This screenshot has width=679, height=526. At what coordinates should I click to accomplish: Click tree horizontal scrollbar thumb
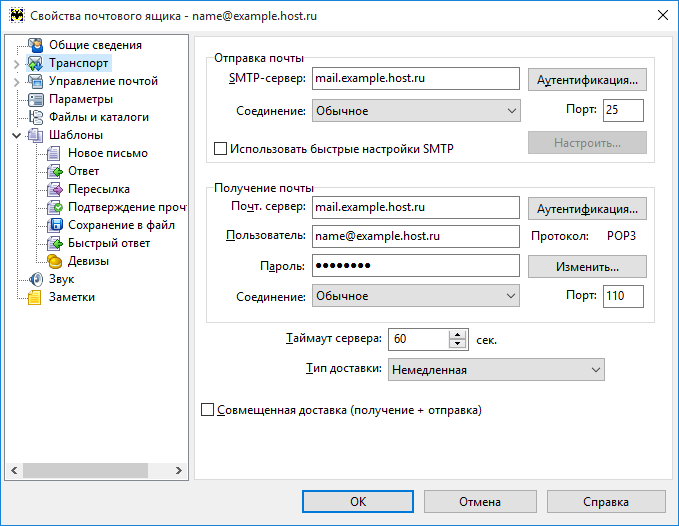[85, 470]
